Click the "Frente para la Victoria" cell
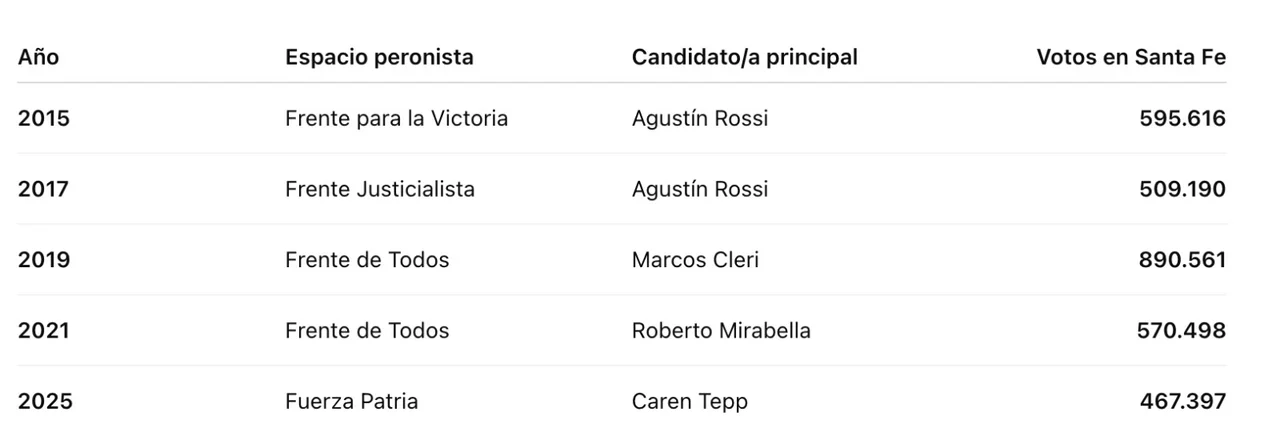Screen dimensions: 1280x448 coord(396,119)
